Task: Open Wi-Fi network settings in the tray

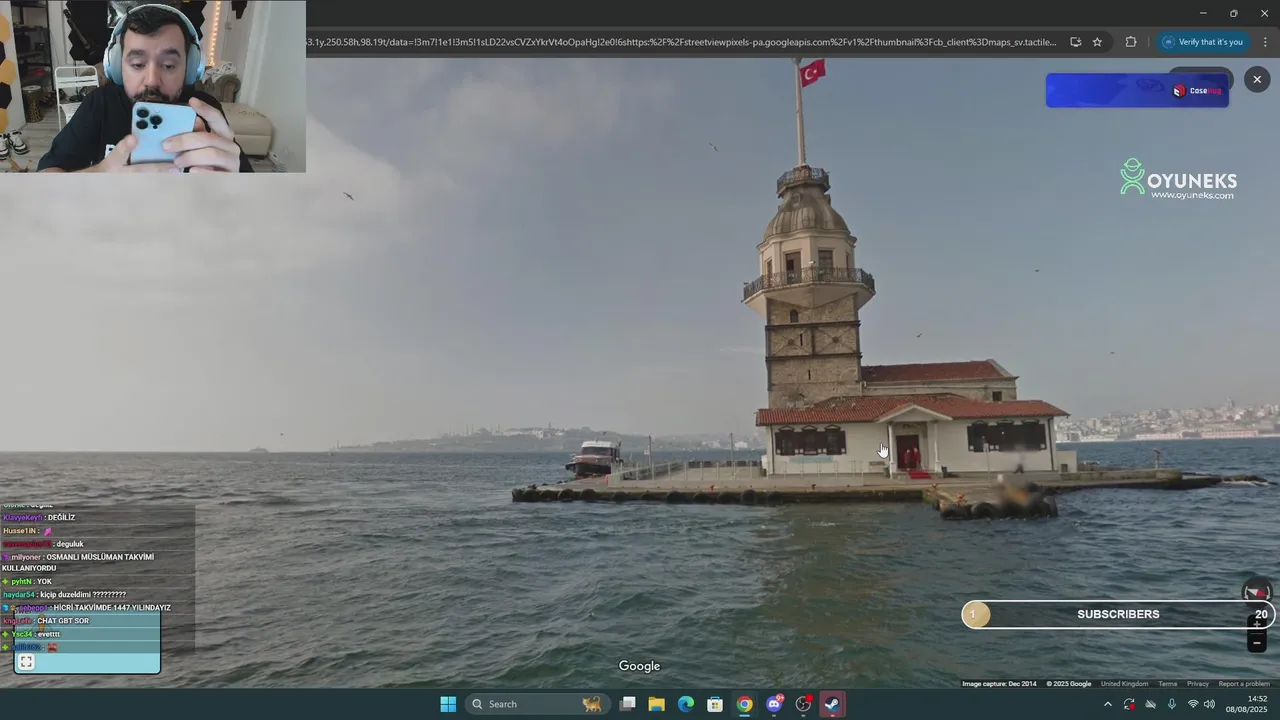Action: point(1193,704)
